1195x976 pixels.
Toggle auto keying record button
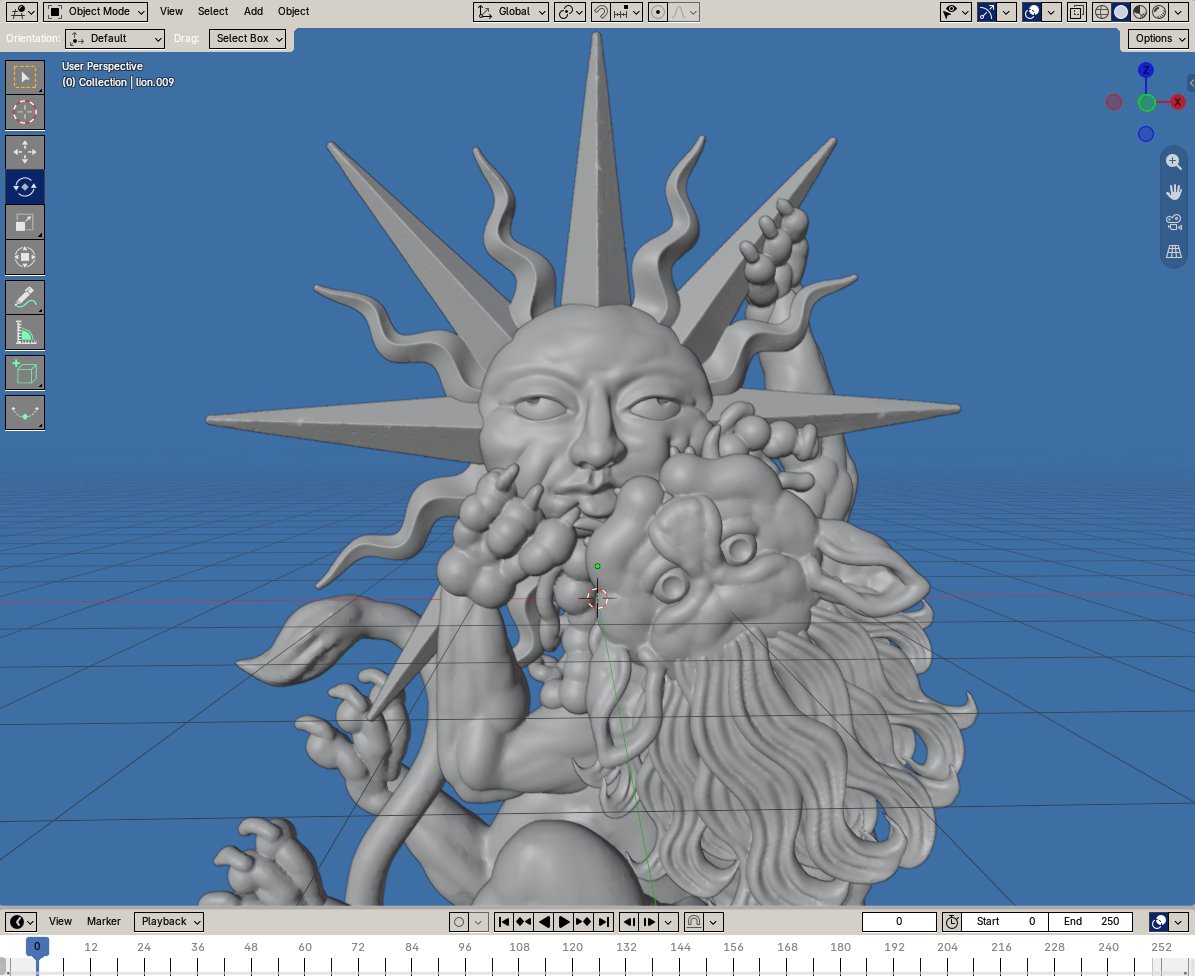point(459,922)
